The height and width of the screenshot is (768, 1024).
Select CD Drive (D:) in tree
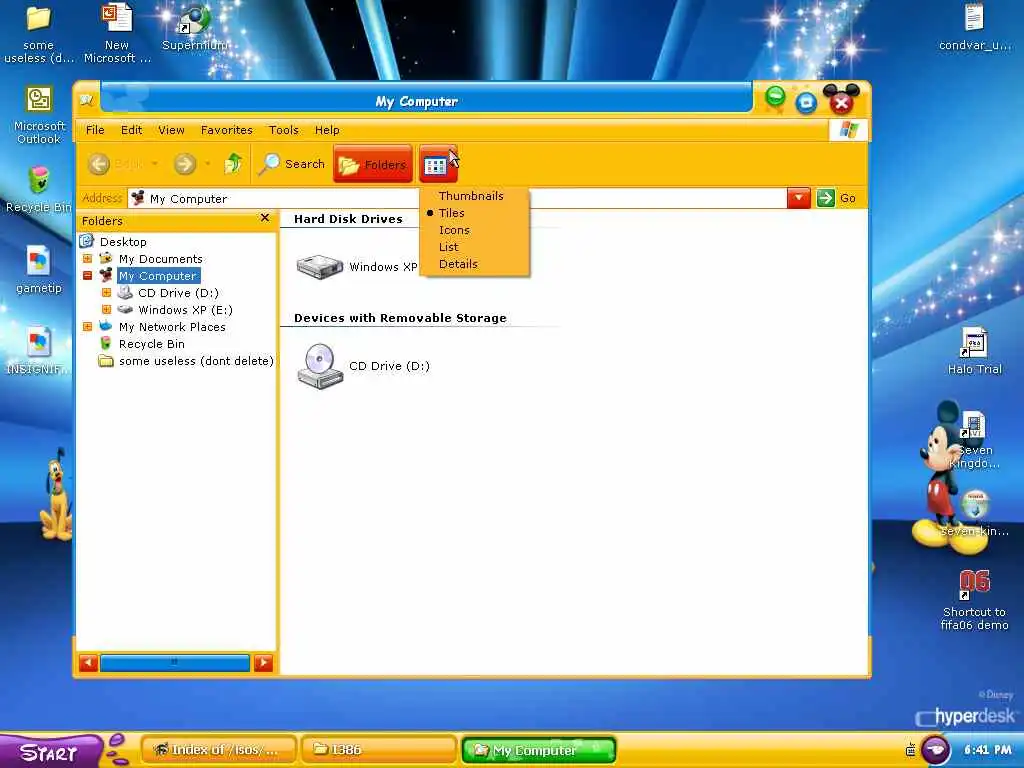point(178,293)
